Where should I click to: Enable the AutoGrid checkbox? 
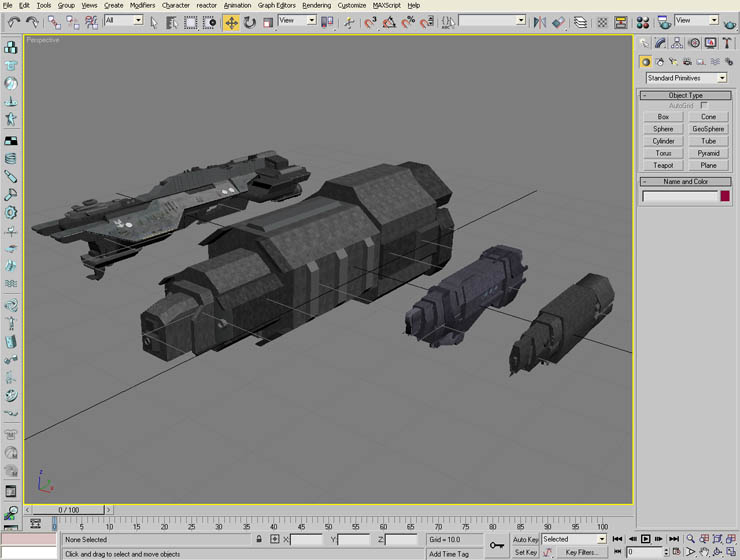(x=704, y=105)
